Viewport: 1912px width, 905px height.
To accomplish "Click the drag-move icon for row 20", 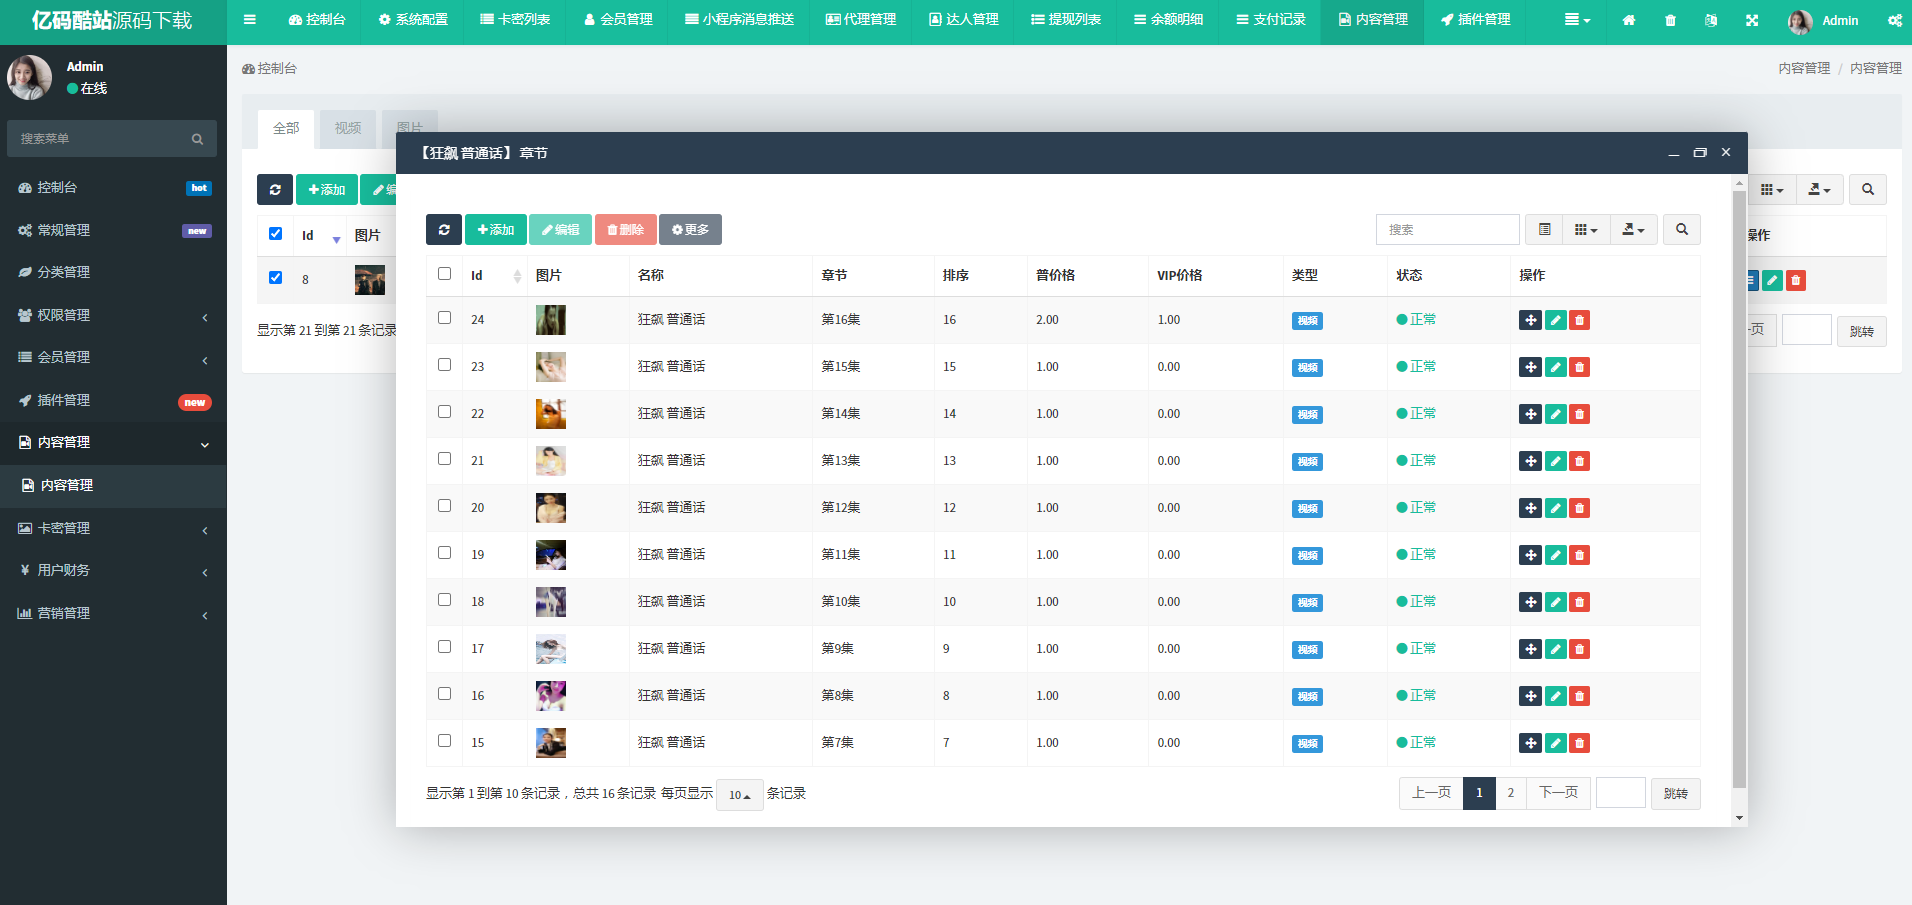I will coord(1530,508).
